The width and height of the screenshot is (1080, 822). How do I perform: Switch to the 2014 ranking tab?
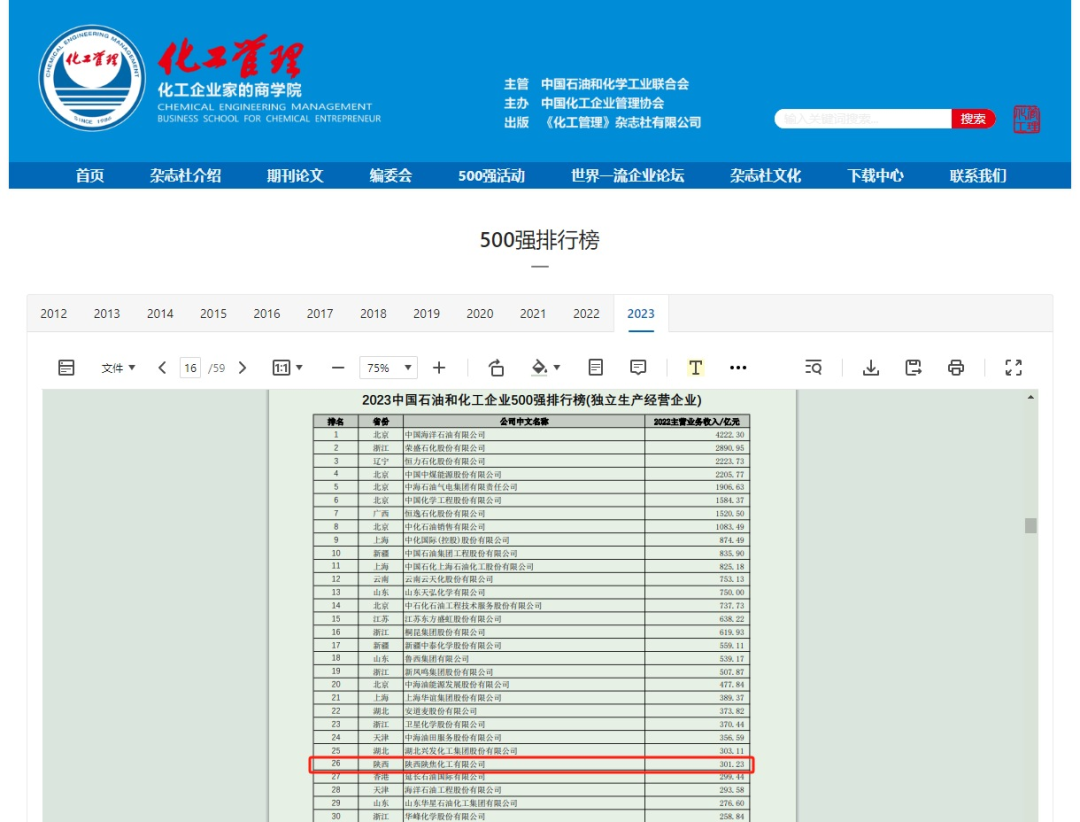pyautogui.click(x=160, y=314)
